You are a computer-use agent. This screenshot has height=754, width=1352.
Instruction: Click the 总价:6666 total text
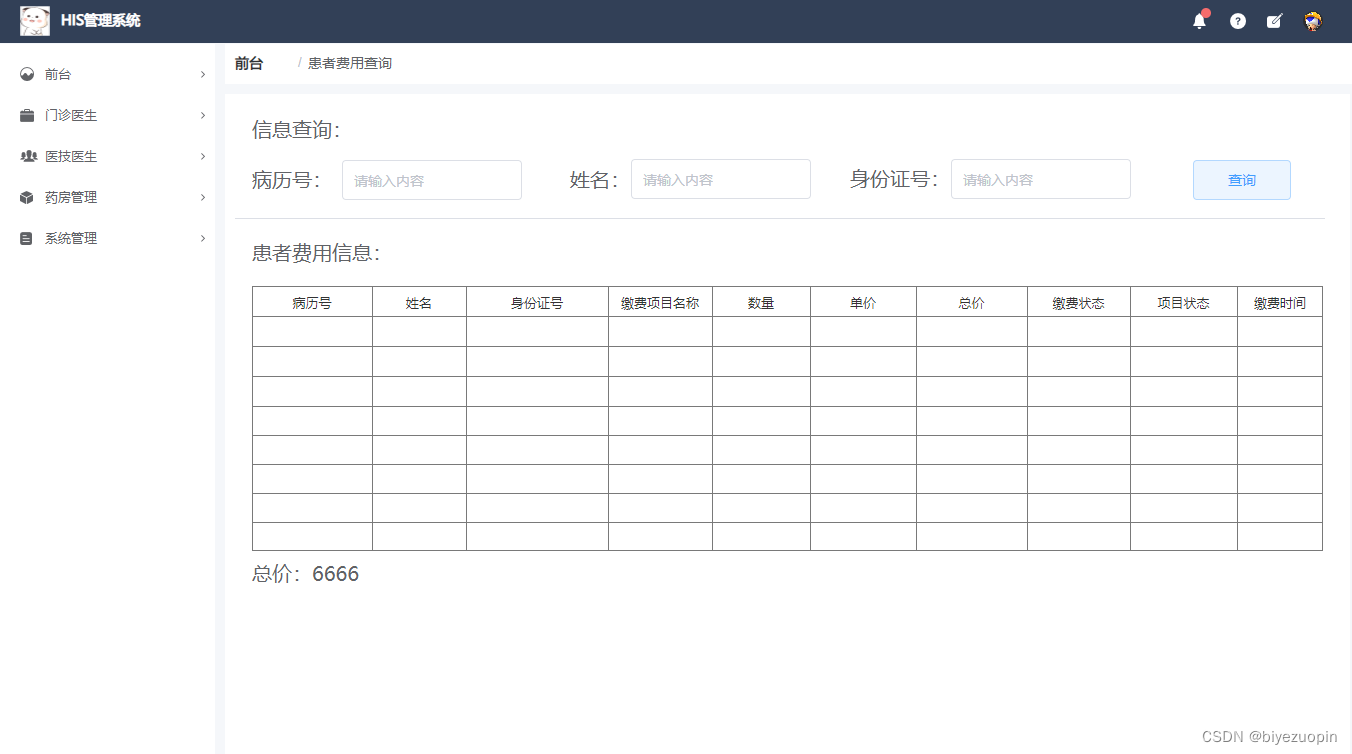(305, 574)
